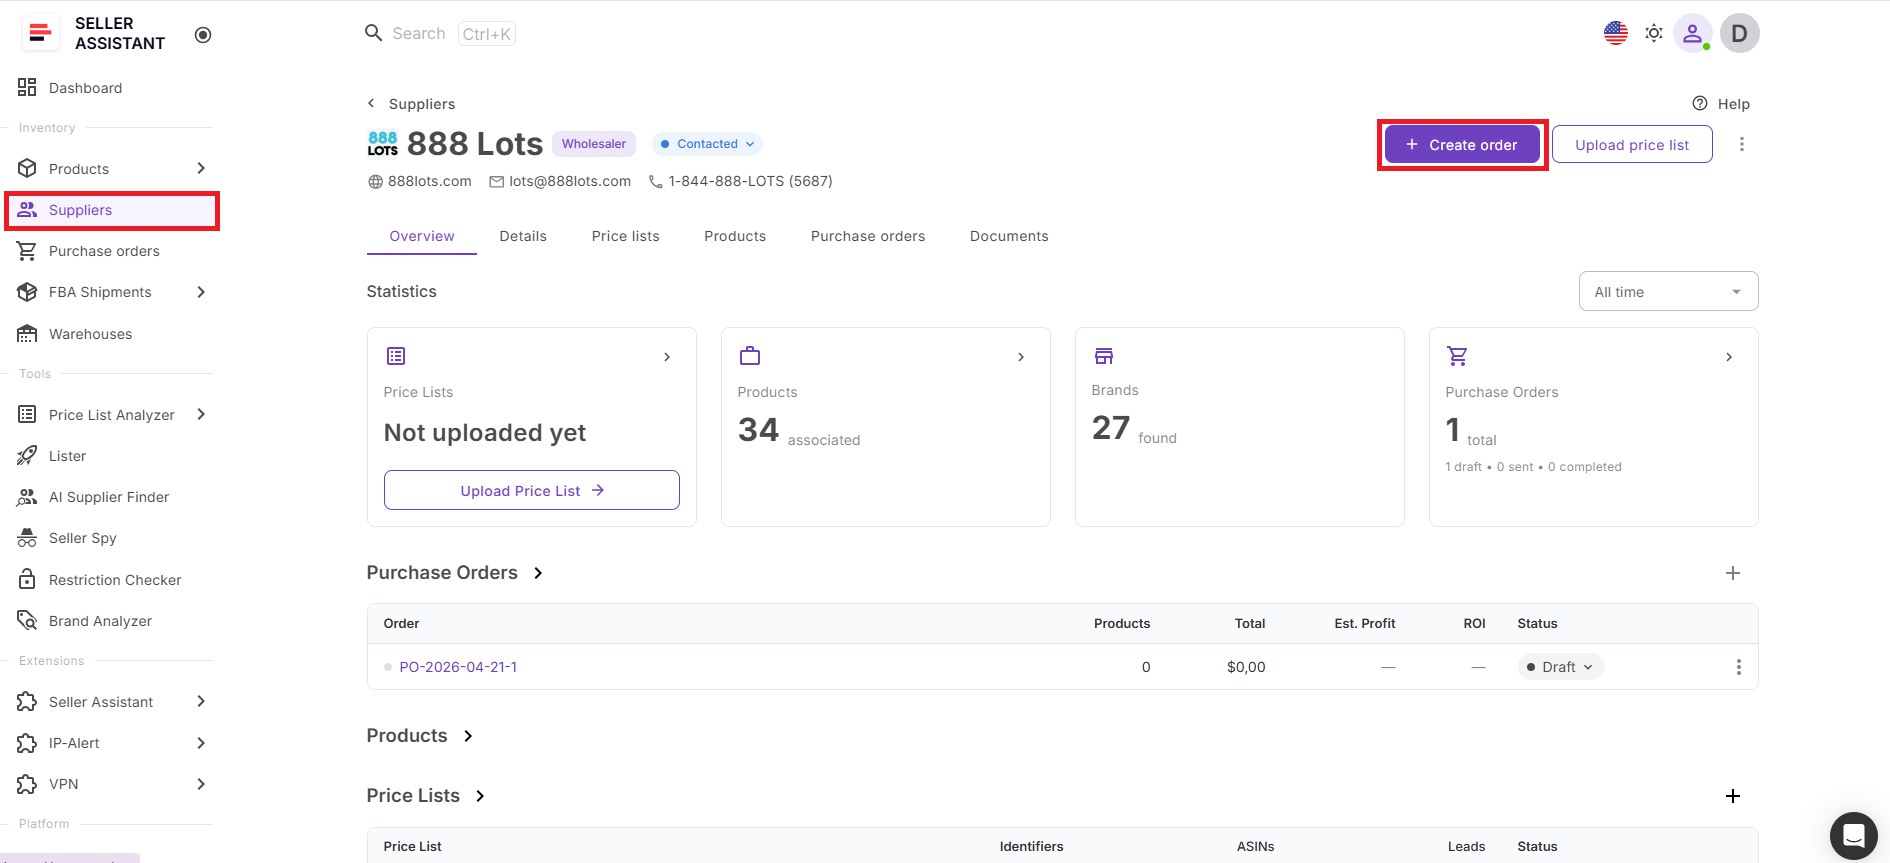Toggle the sidebar pin radio icon
Viewport: 1890px width, 863px height.
pos(203,35)
